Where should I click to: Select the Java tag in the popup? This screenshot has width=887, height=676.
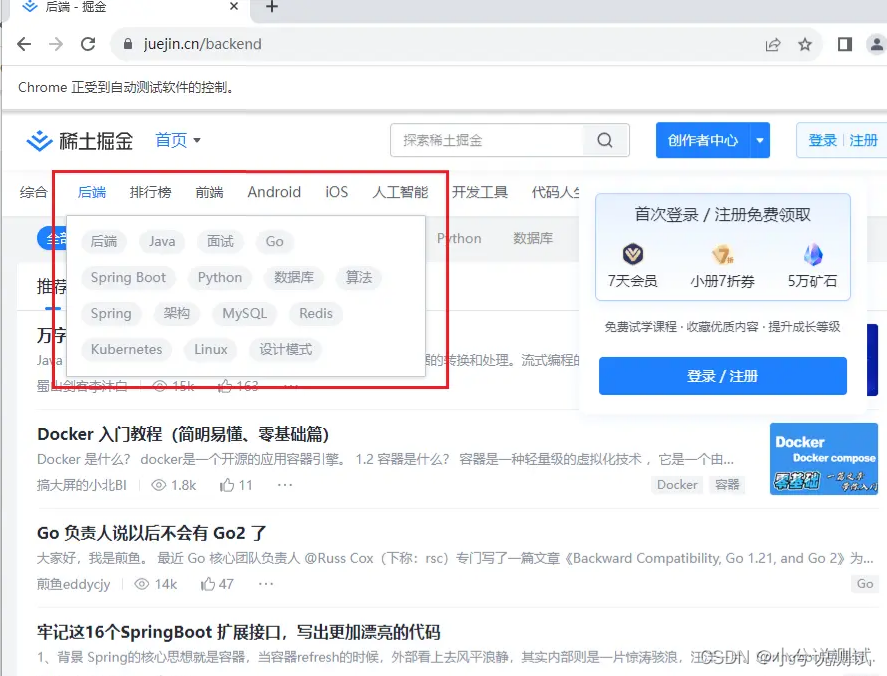(162, 242)
